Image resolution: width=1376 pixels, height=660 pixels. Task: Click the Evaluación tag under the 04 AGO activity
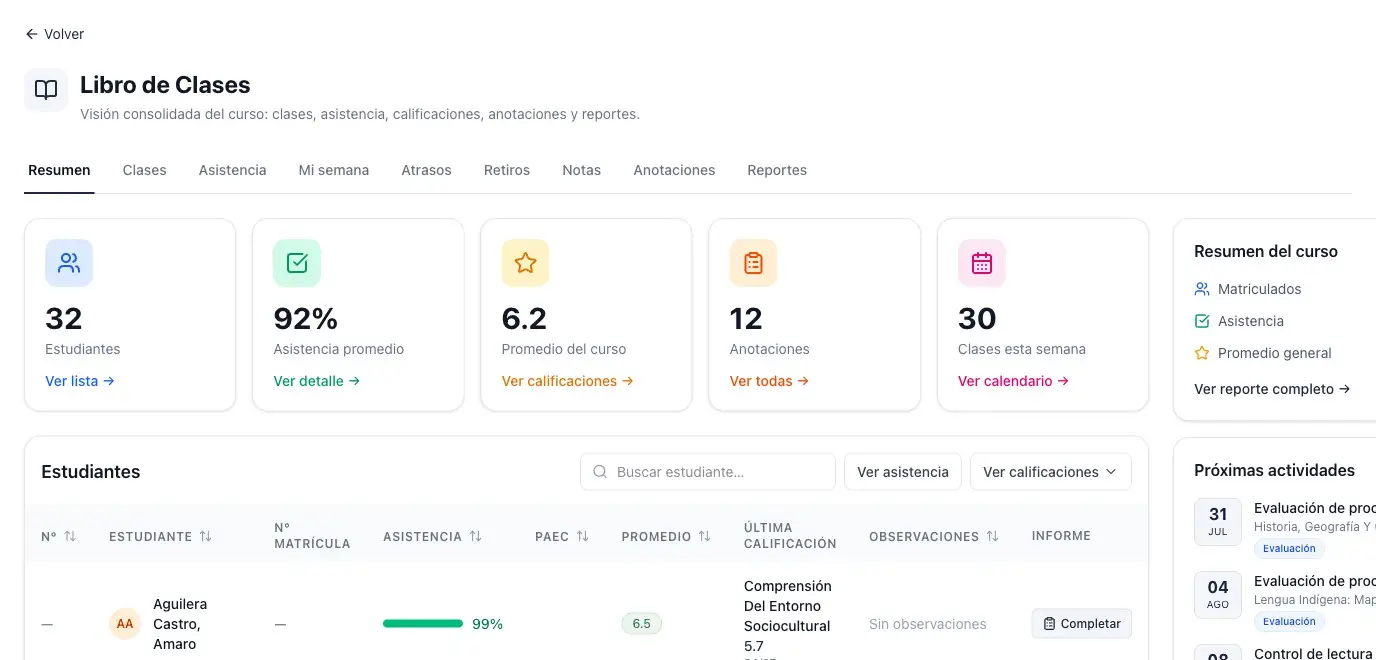click(x=1289, y=621)
